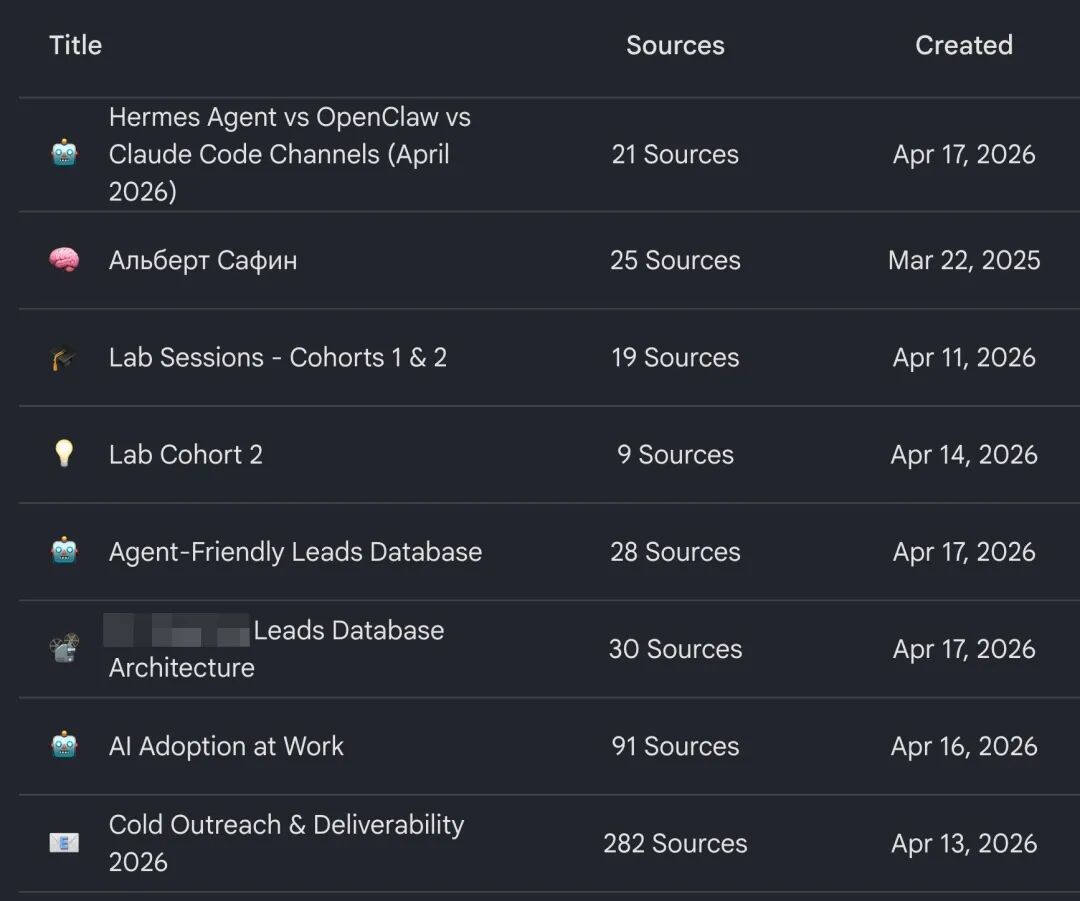
Task: Click projector icon beside Leads Database Architecture
Action: (64, 649)
